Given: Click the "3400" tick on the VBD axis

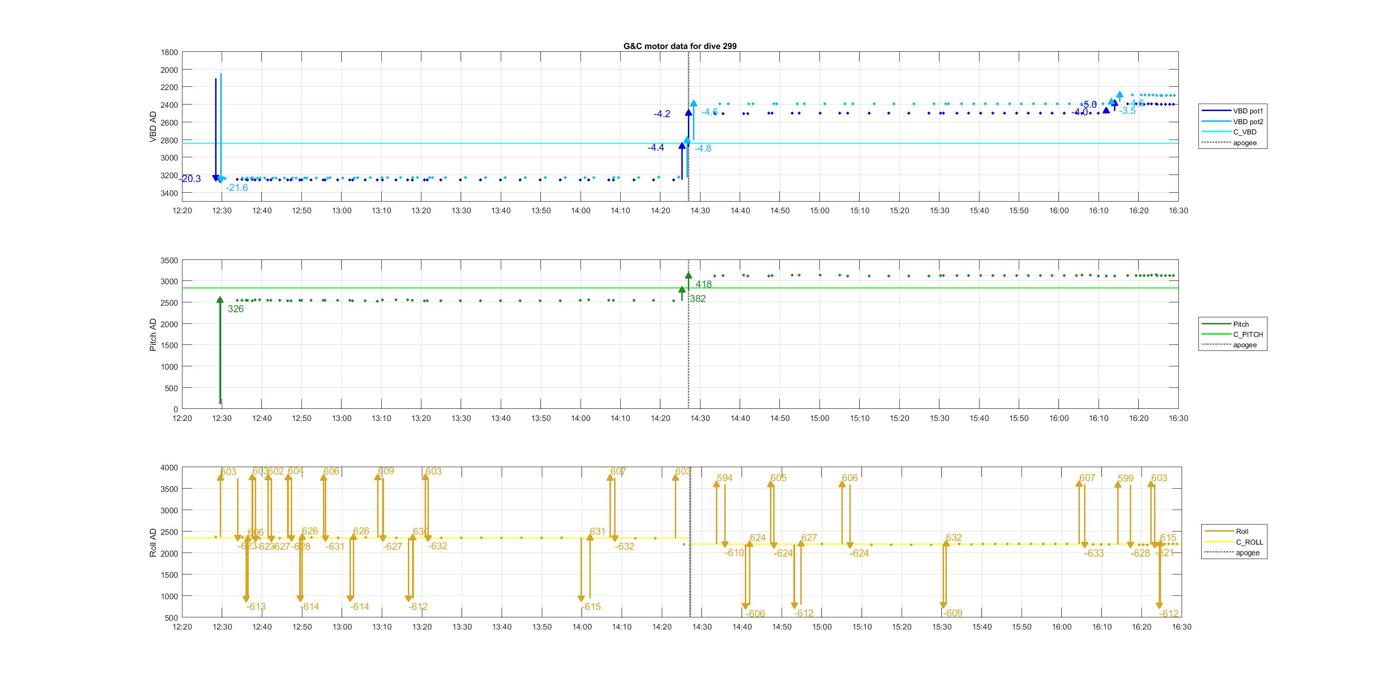Looking at the screenshot, I should [x=170, y=193].
